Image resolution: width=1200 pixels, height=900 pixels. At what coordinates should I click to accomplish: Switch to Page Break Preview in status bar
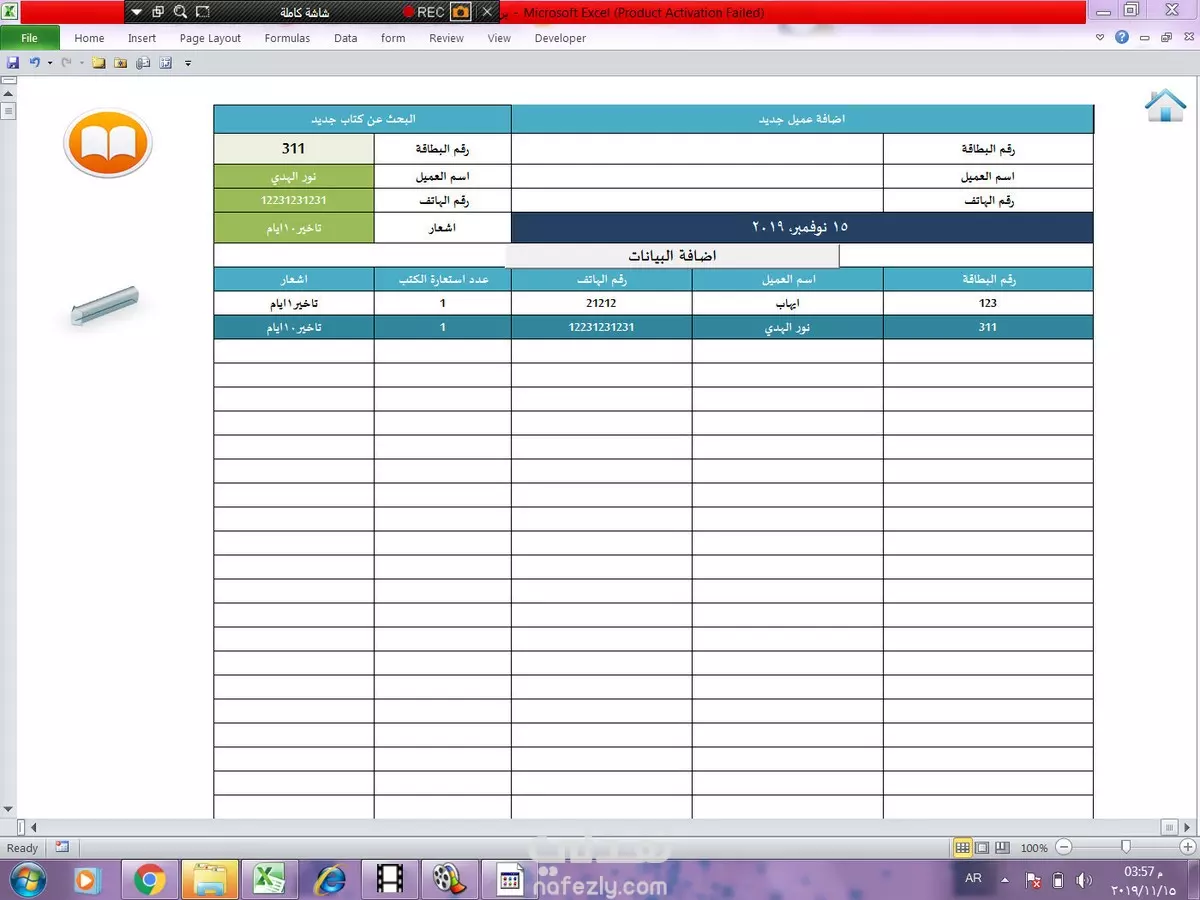1002,847
